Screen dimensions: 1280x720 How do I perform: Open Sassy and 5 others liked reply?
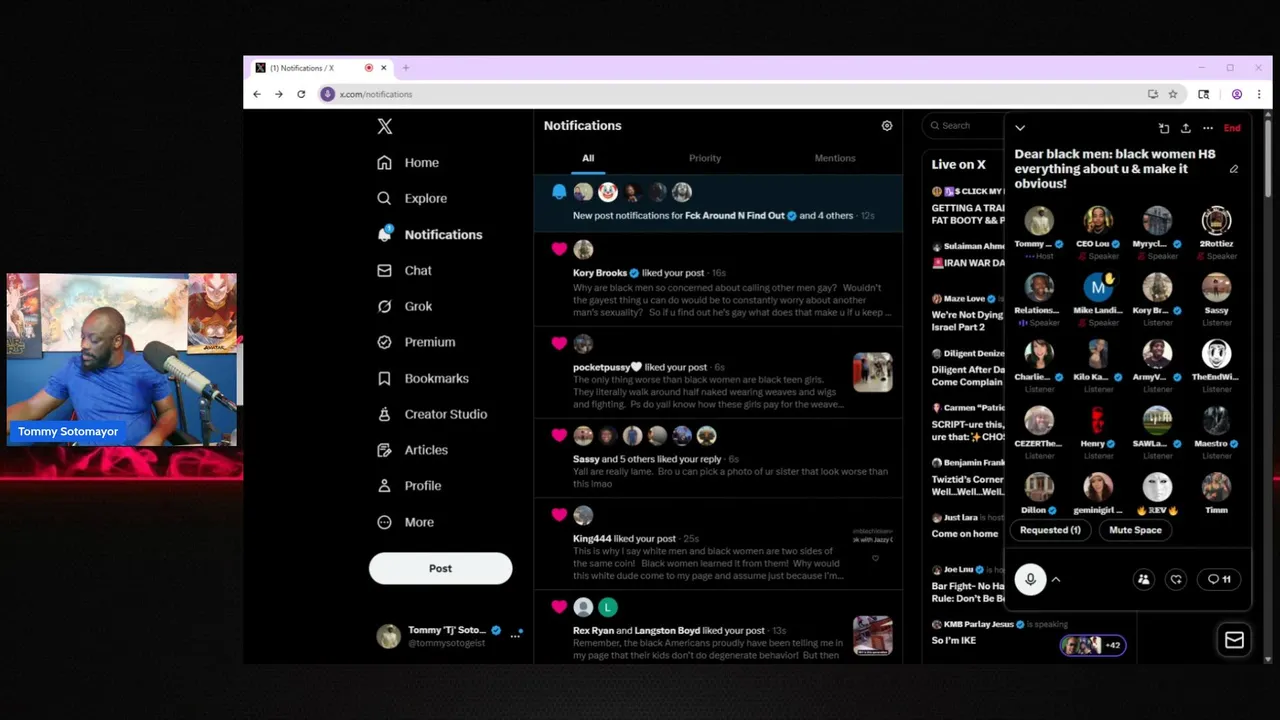click(x=718, y=458)
